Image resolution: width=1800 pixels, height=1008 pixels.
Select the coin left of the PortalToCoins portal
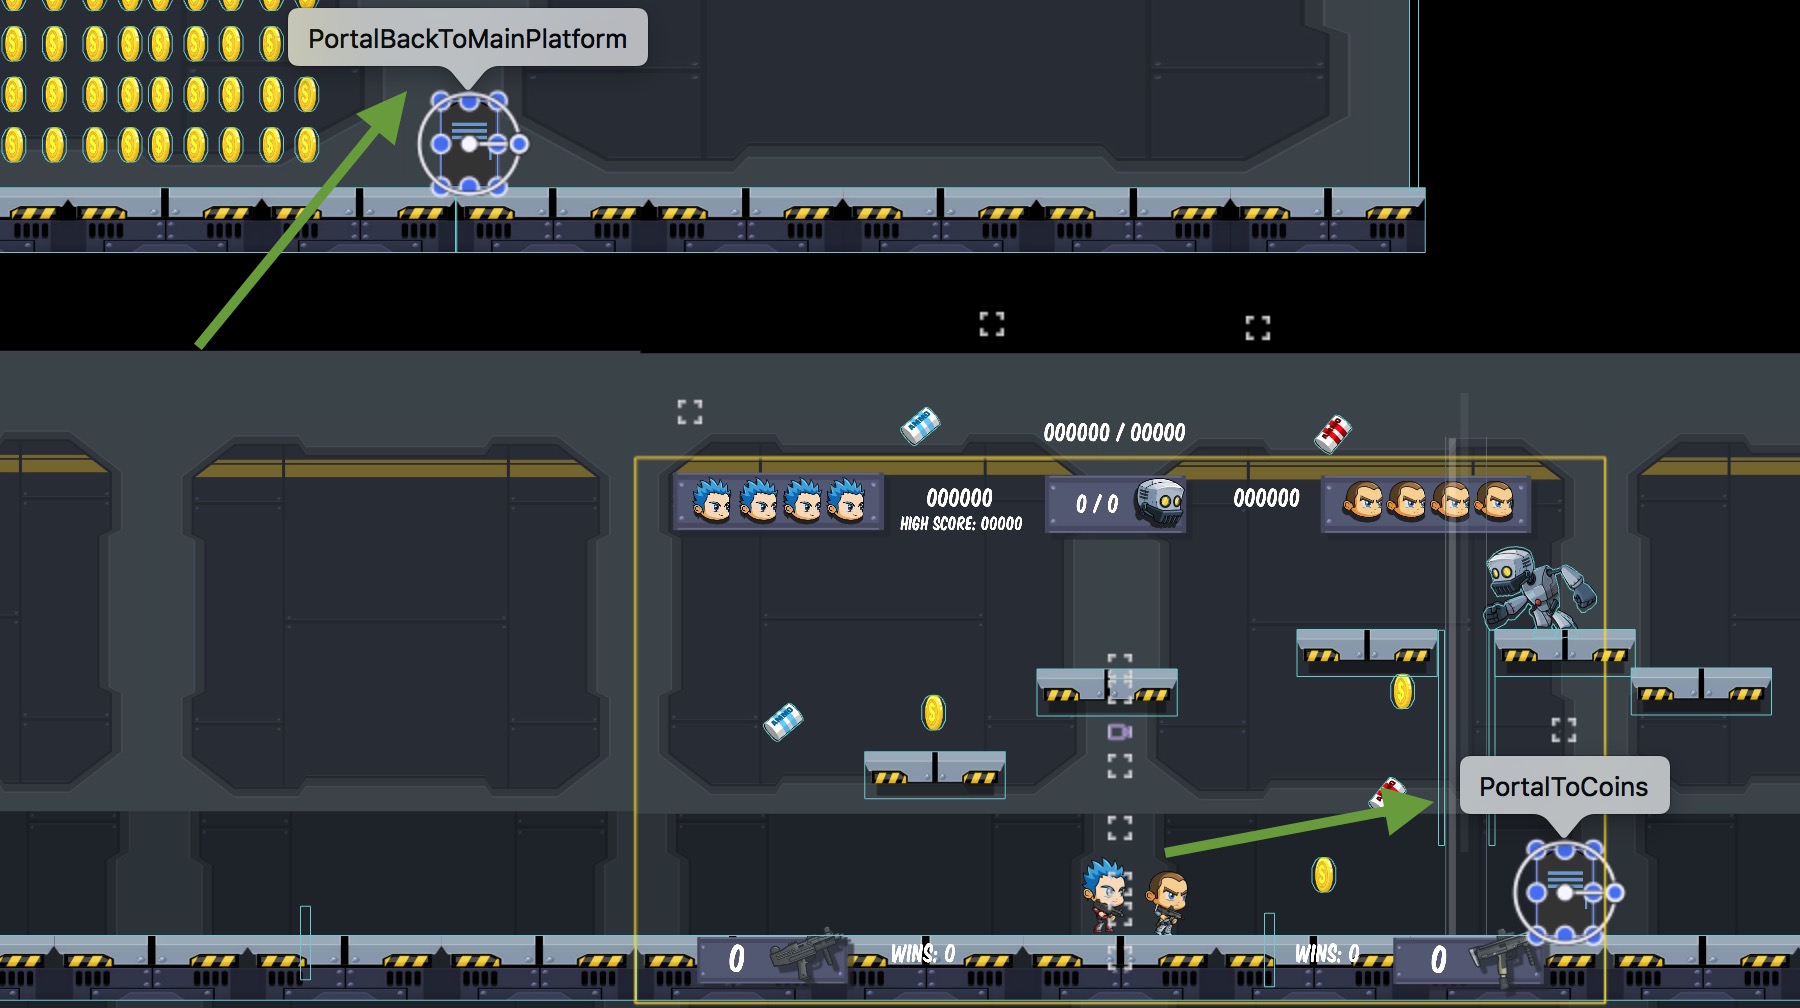1323,875
